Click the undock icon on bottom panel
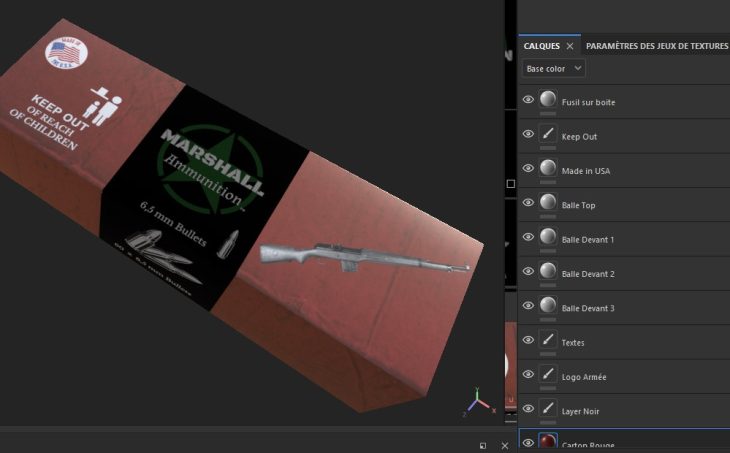 483,445
